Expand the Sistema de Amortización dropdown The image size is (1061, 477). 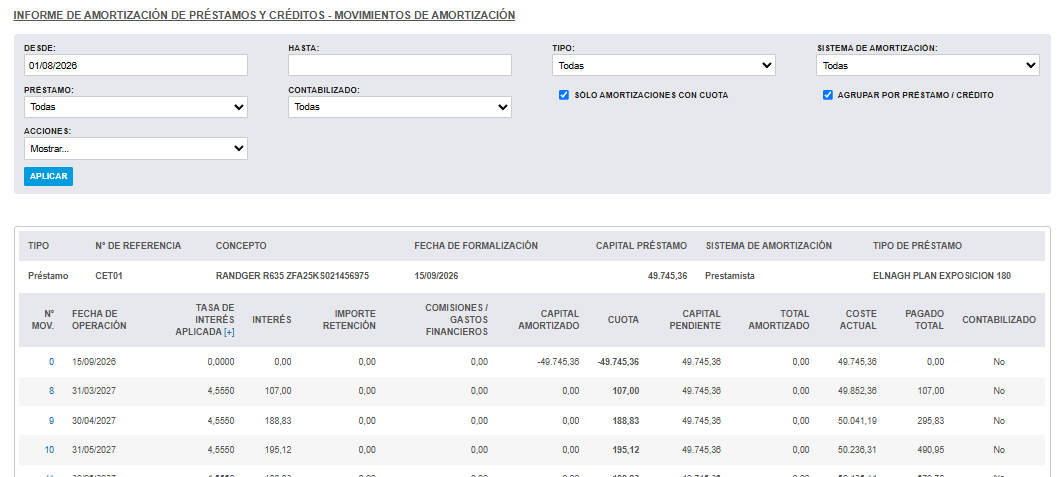[x=928, y=65]
